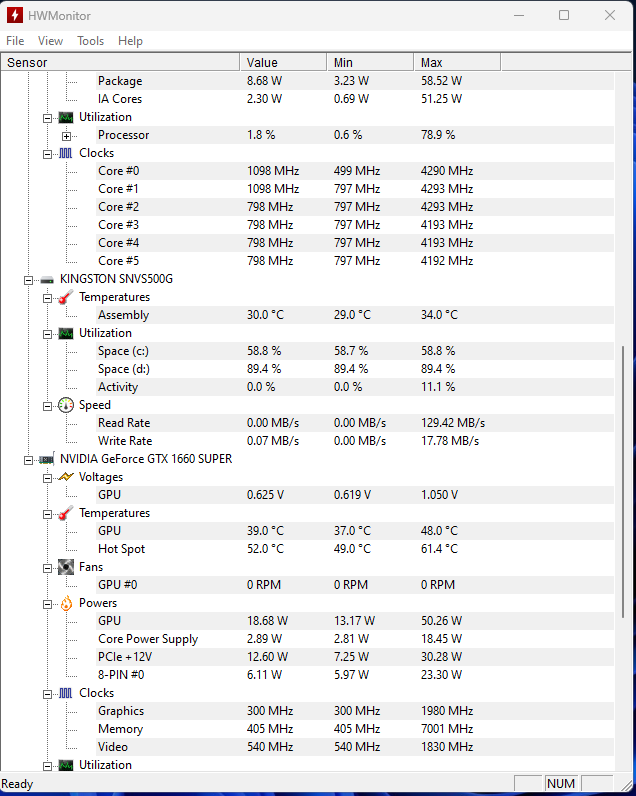Click the Speed gauge icon
Image resolution: width=636 pixels, height=796 pixels.
pyautogui.click(x=66, y=405)
